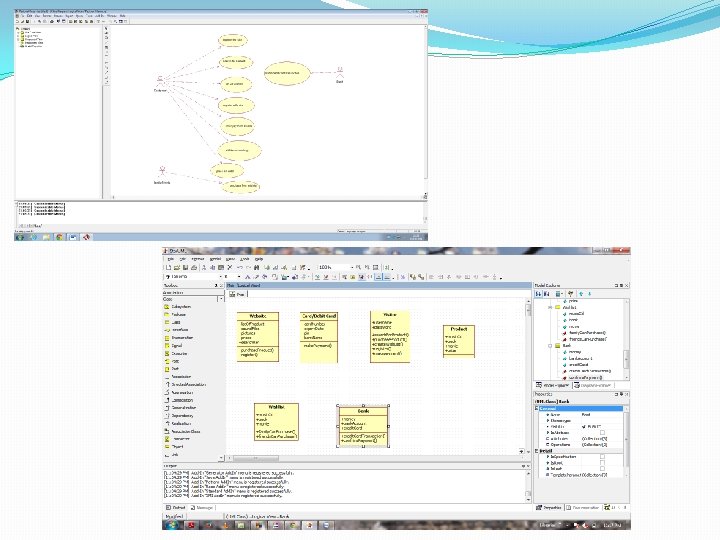Open the Help menu in Rational Rose window
720x540 pixels.
(123, 16)
